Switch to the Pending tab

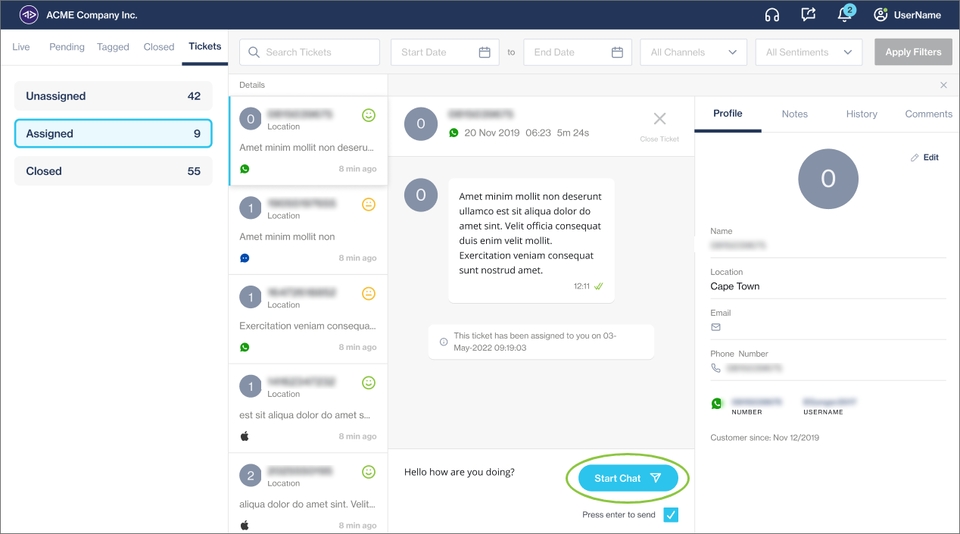[x=67, y=47]
